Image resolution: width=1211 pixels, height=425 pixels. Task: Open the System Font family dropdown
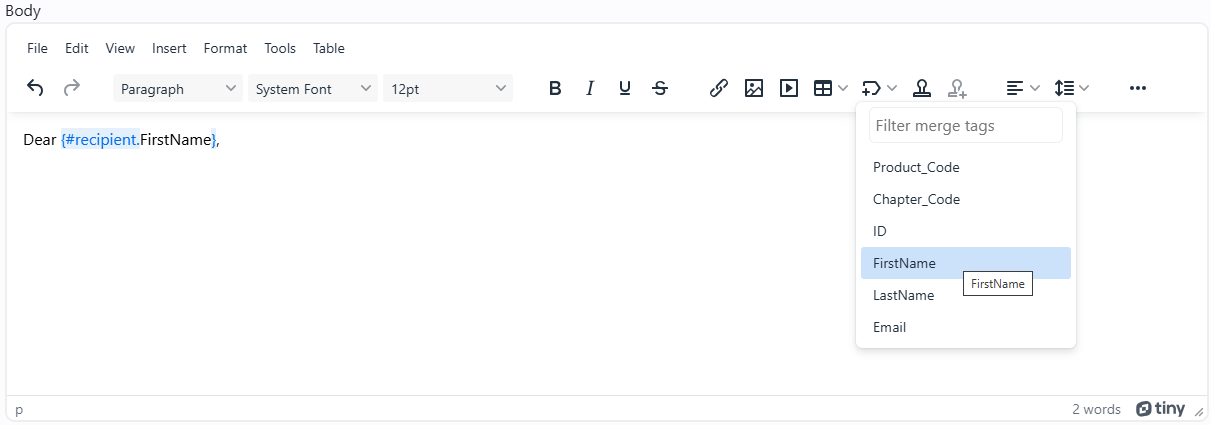pyautogui.click(x=313, y=88)
